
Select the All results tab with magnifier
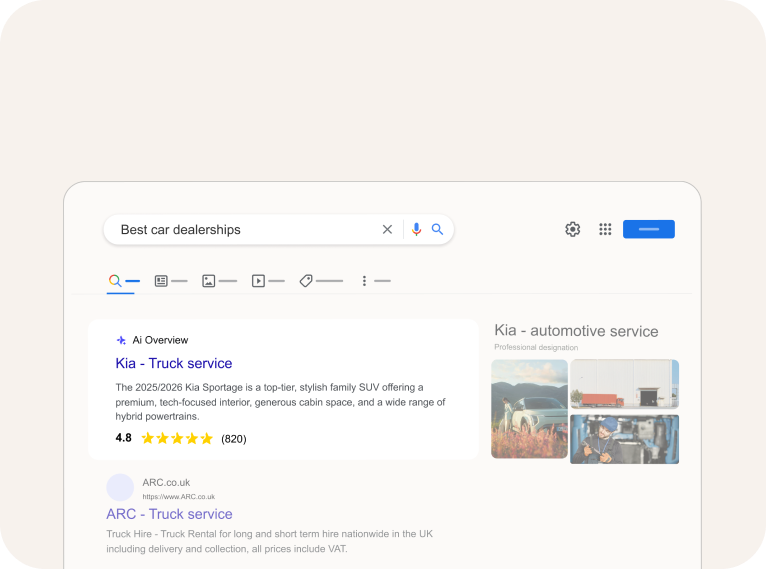tap(124, 281)
